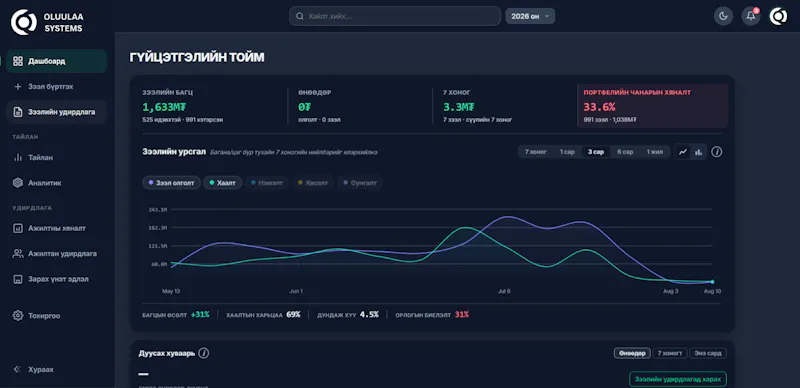
Task: Click the plus icon beside Зээл бүртгэх
Action: 18,87
